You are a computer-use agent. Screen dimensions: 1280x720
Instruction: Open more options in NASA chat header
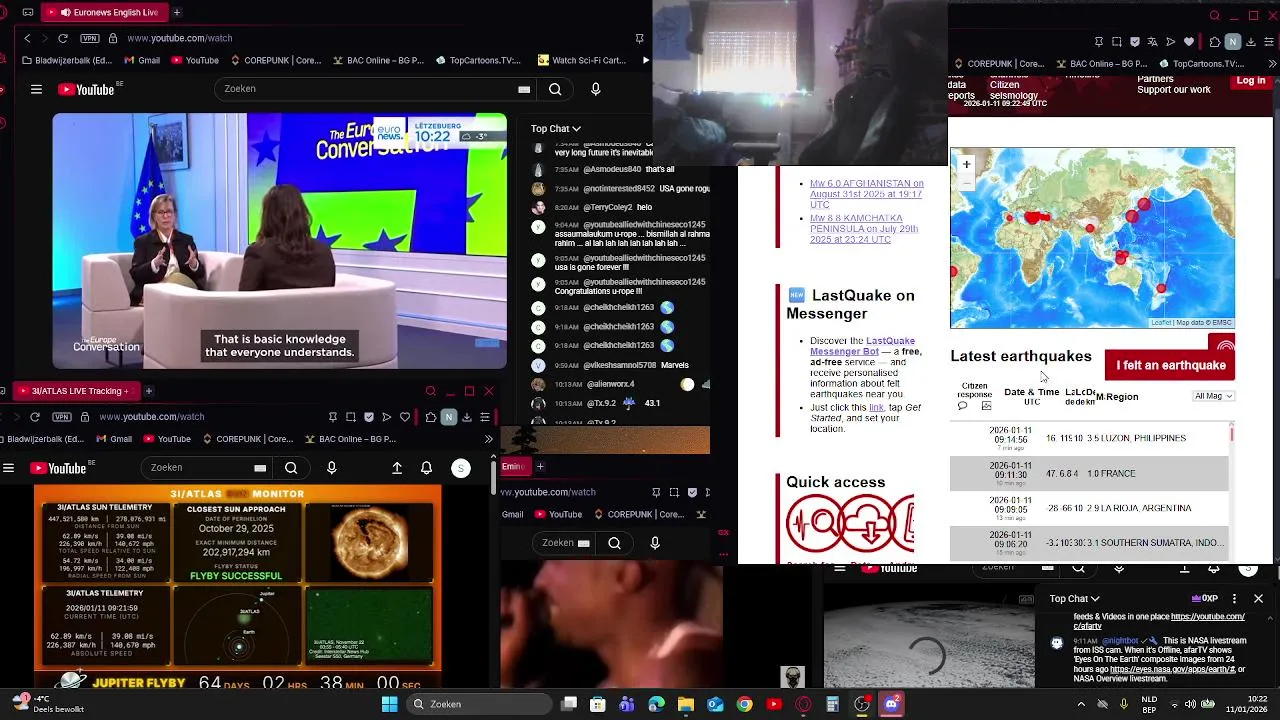[1234, 598]
